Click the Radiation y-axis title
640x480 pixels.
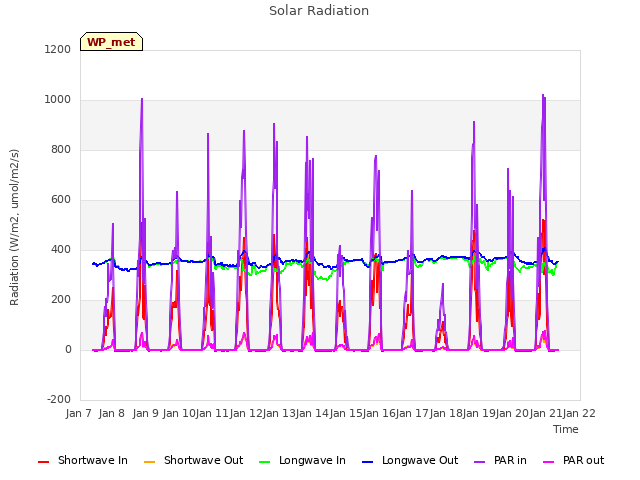14,227
